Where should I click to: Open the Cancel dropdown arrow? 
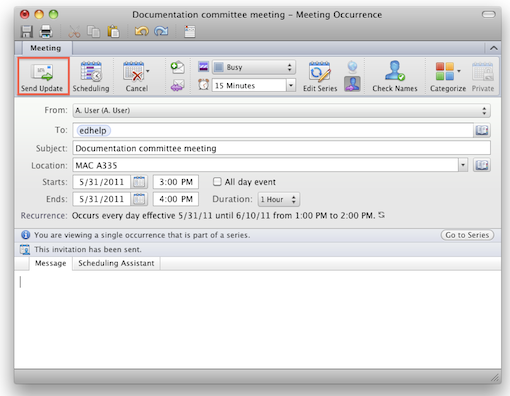coord(148,71)
